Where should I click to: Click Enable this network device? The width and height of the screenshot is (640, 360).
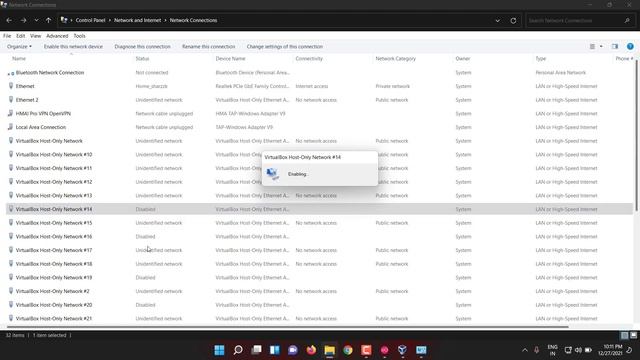pyautogui.click(x=73, y=47)
